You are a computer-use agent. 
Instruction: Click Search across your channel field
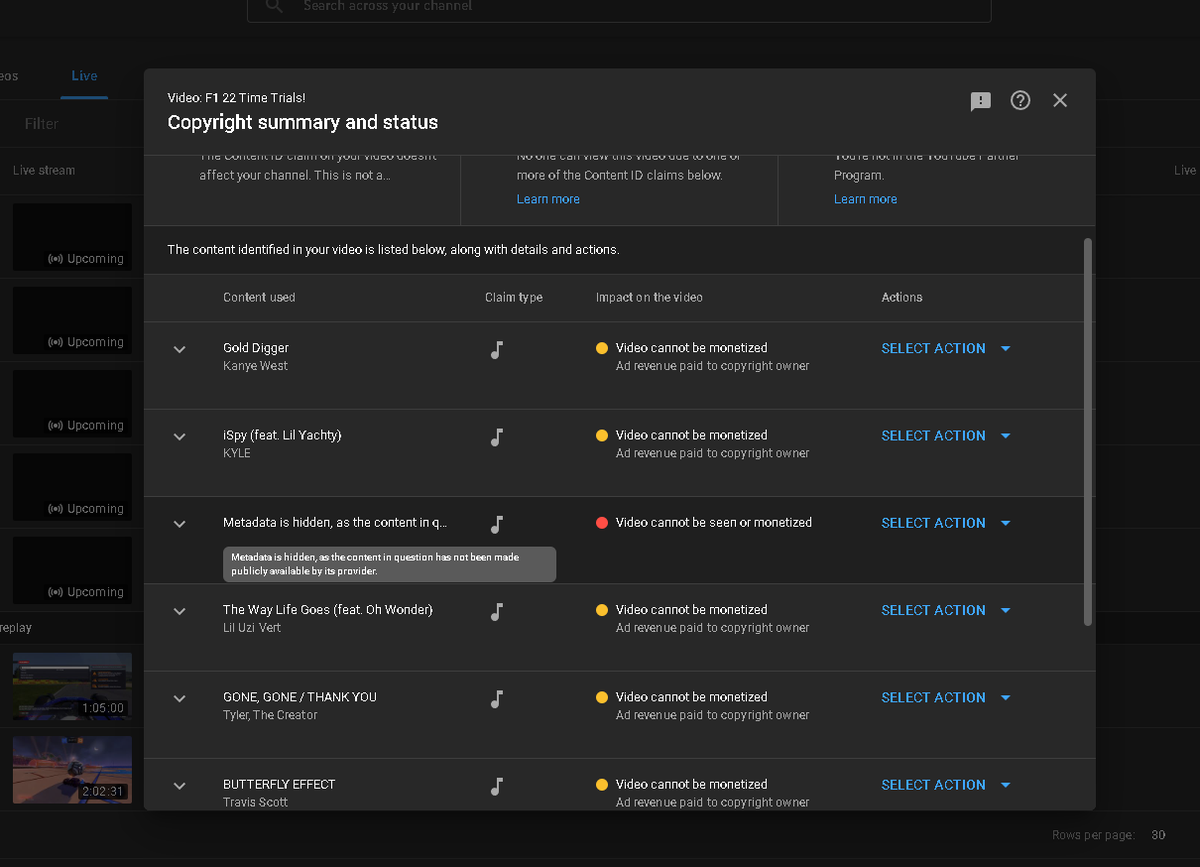[619, 8]
